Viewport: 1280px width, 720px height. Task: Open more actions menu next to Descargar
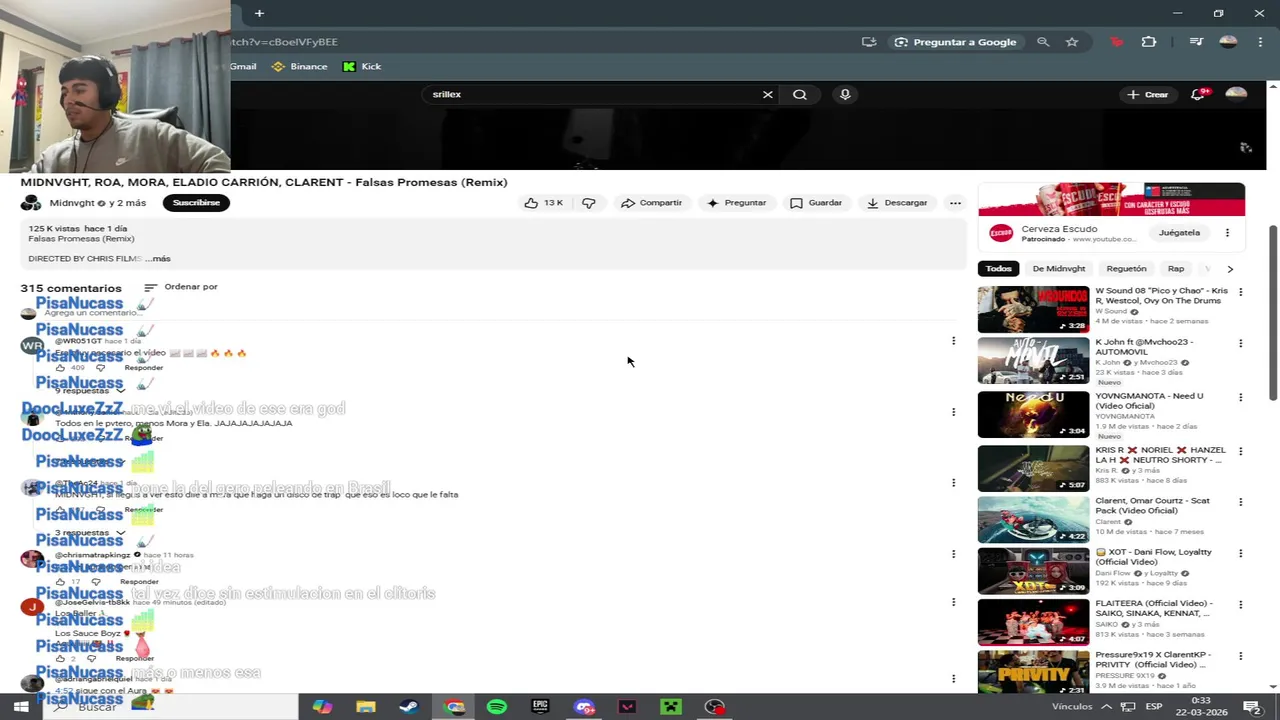pyautogui.click(x=955, y=203)
